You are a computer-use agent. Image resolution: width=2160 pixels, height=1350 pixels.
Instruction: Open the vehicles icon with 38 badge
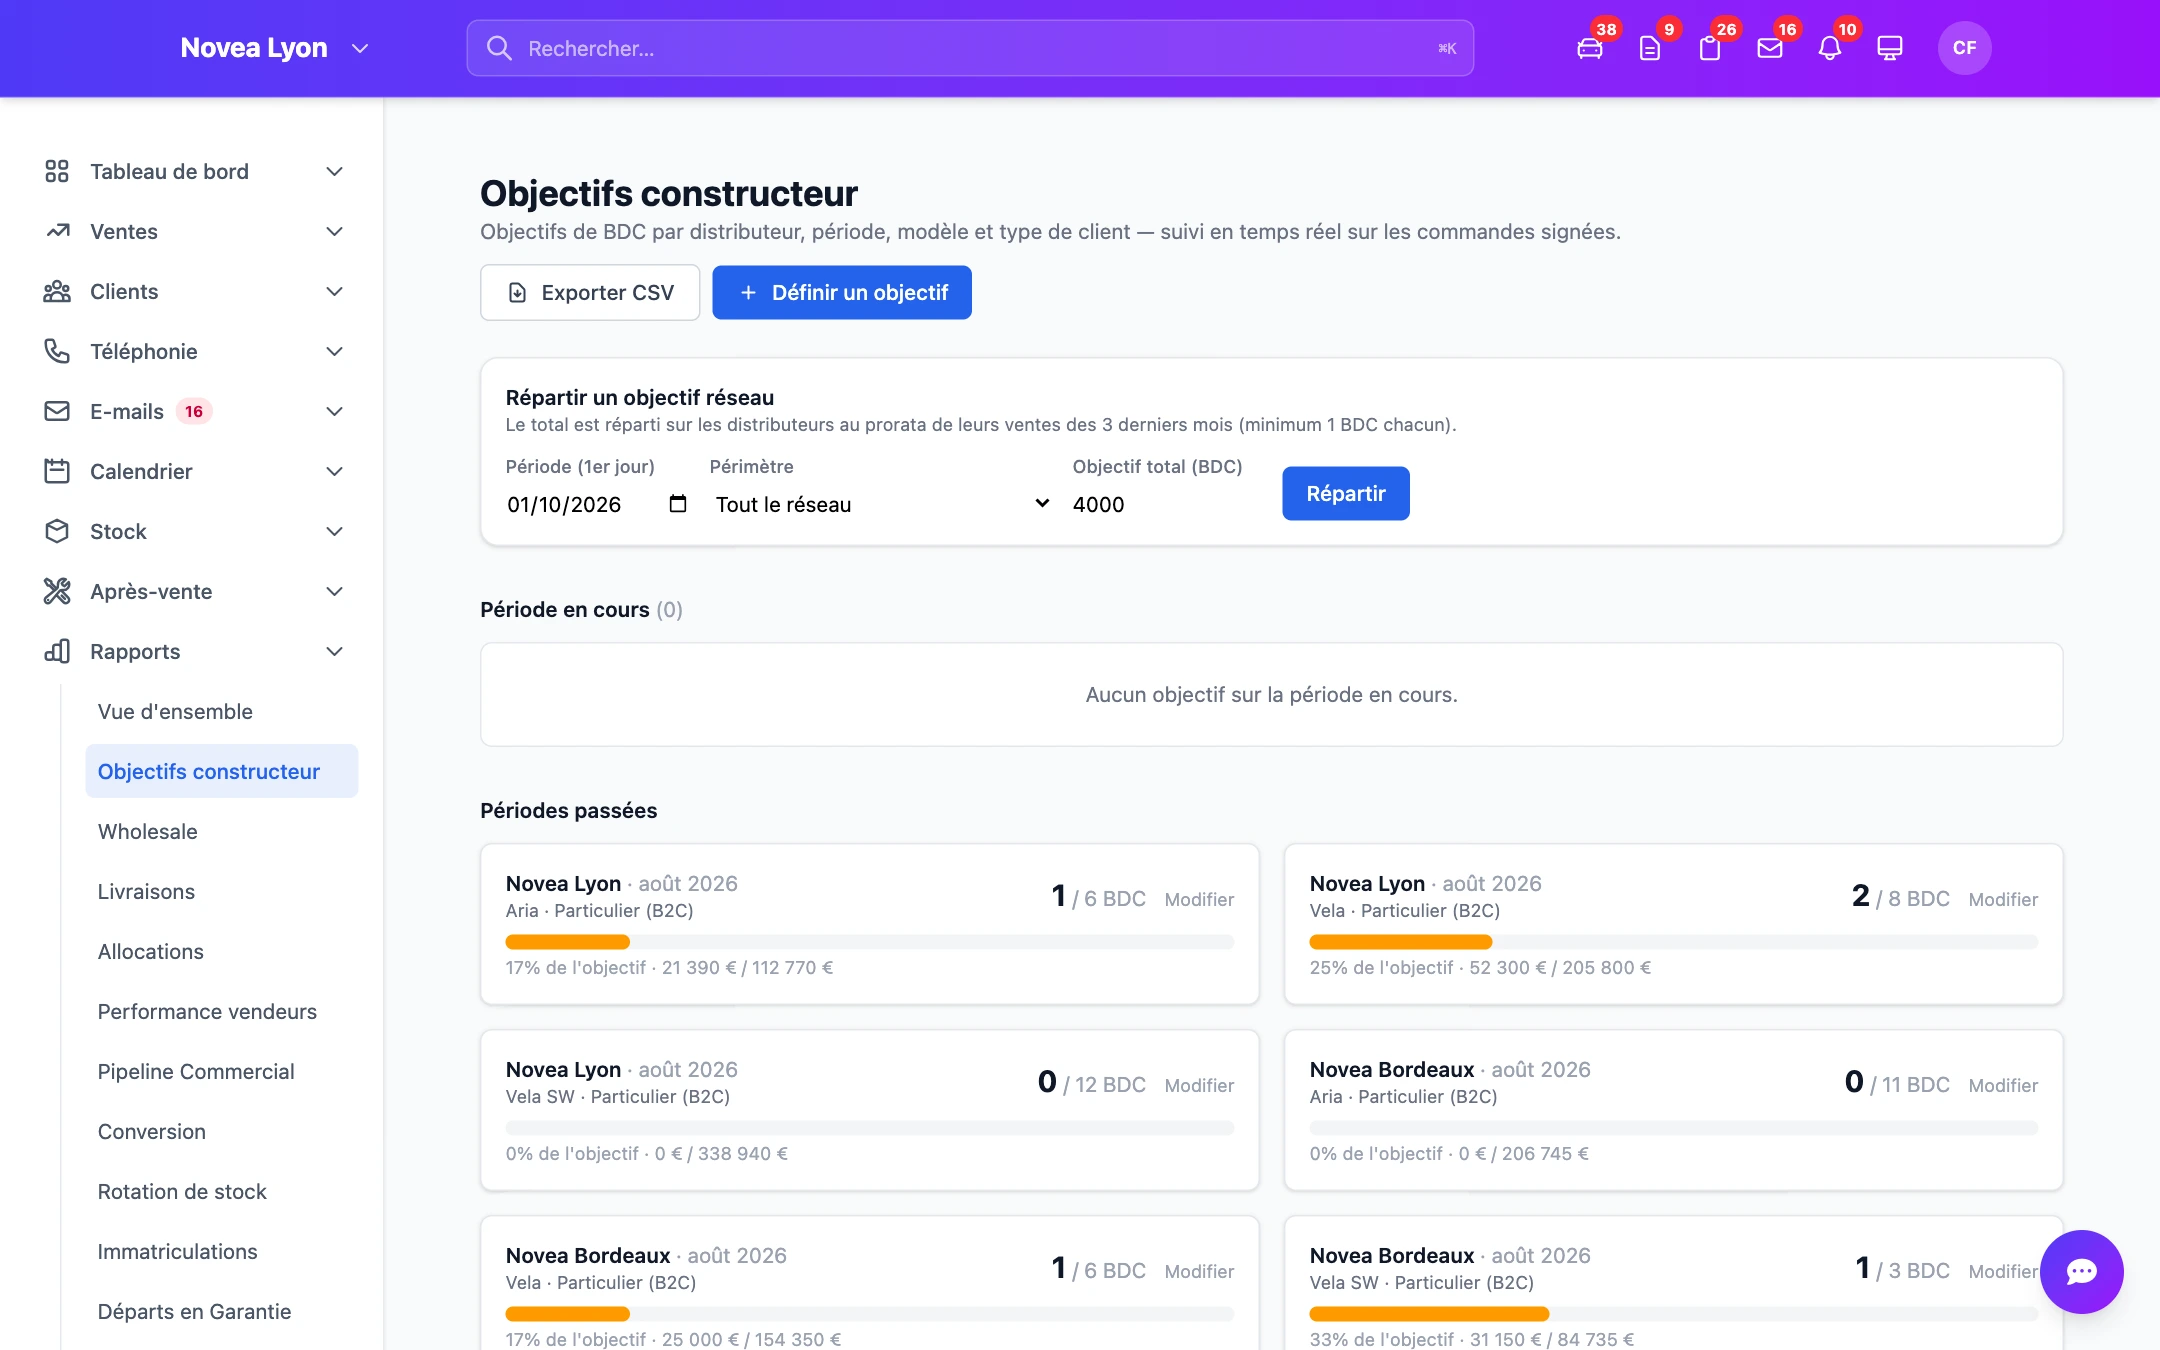pos(1590,48)
